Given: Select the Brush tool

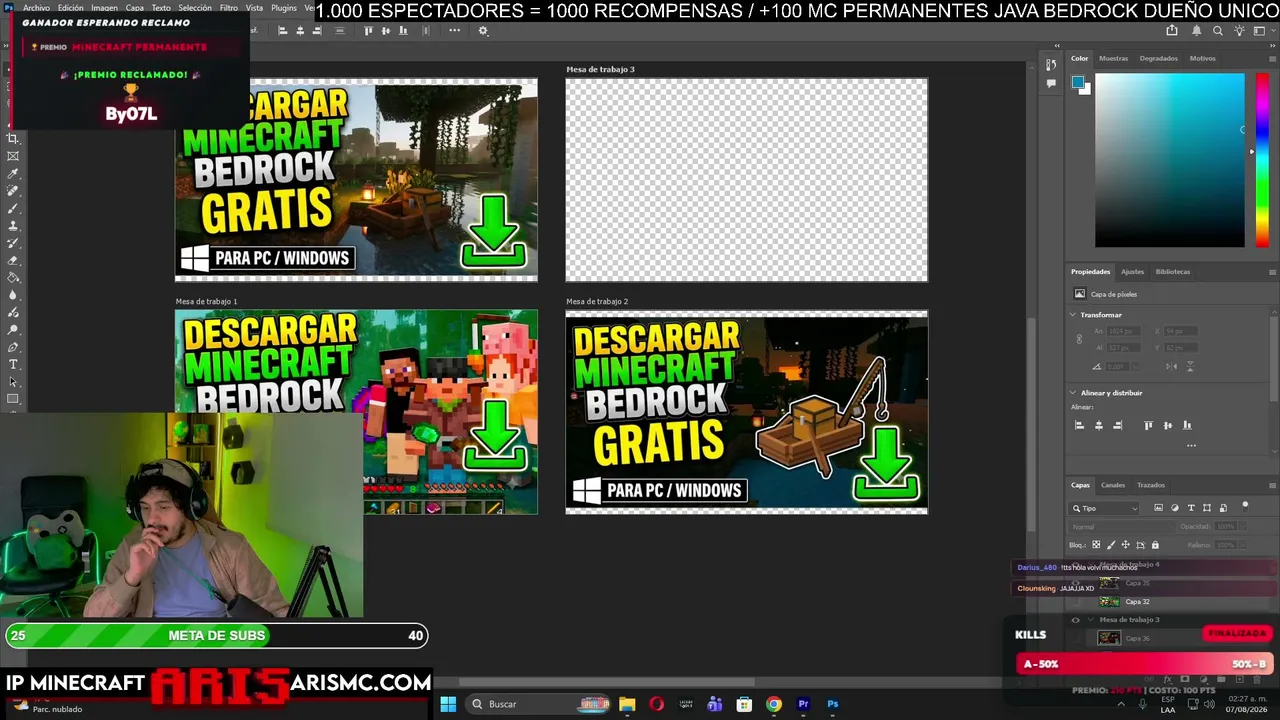Looking at the screenshot, I should point(13,208).
